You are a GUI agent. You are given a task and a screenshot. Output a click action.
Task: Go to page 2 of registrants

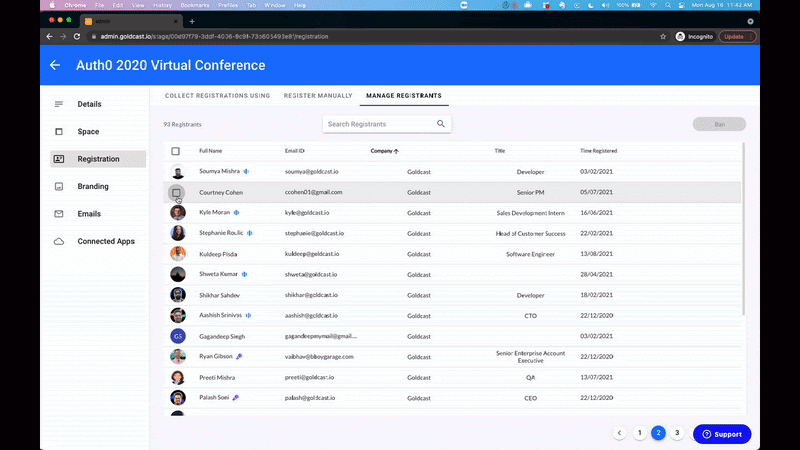click(658, 433)
